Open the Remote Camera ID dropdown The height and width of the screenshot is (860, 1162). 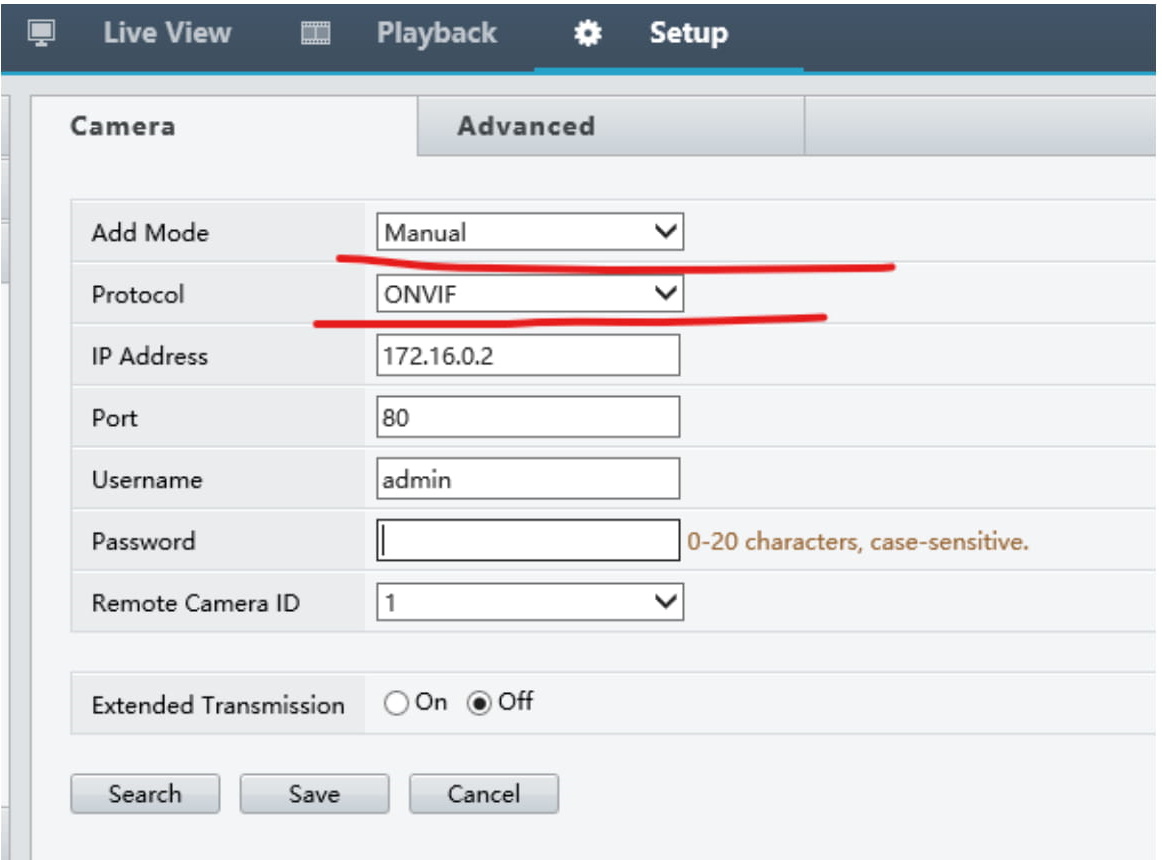click(530, 603)
